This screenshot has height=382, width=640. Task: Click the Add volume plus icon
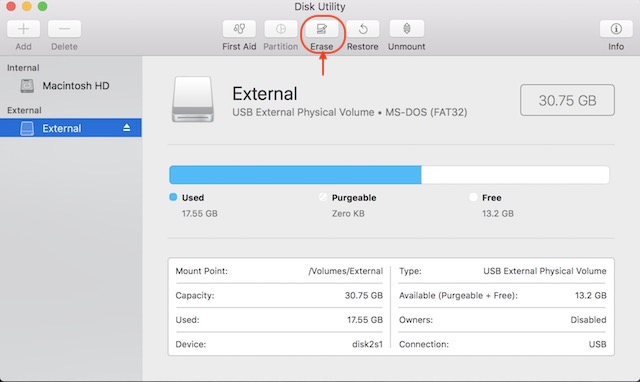(23, 29)
